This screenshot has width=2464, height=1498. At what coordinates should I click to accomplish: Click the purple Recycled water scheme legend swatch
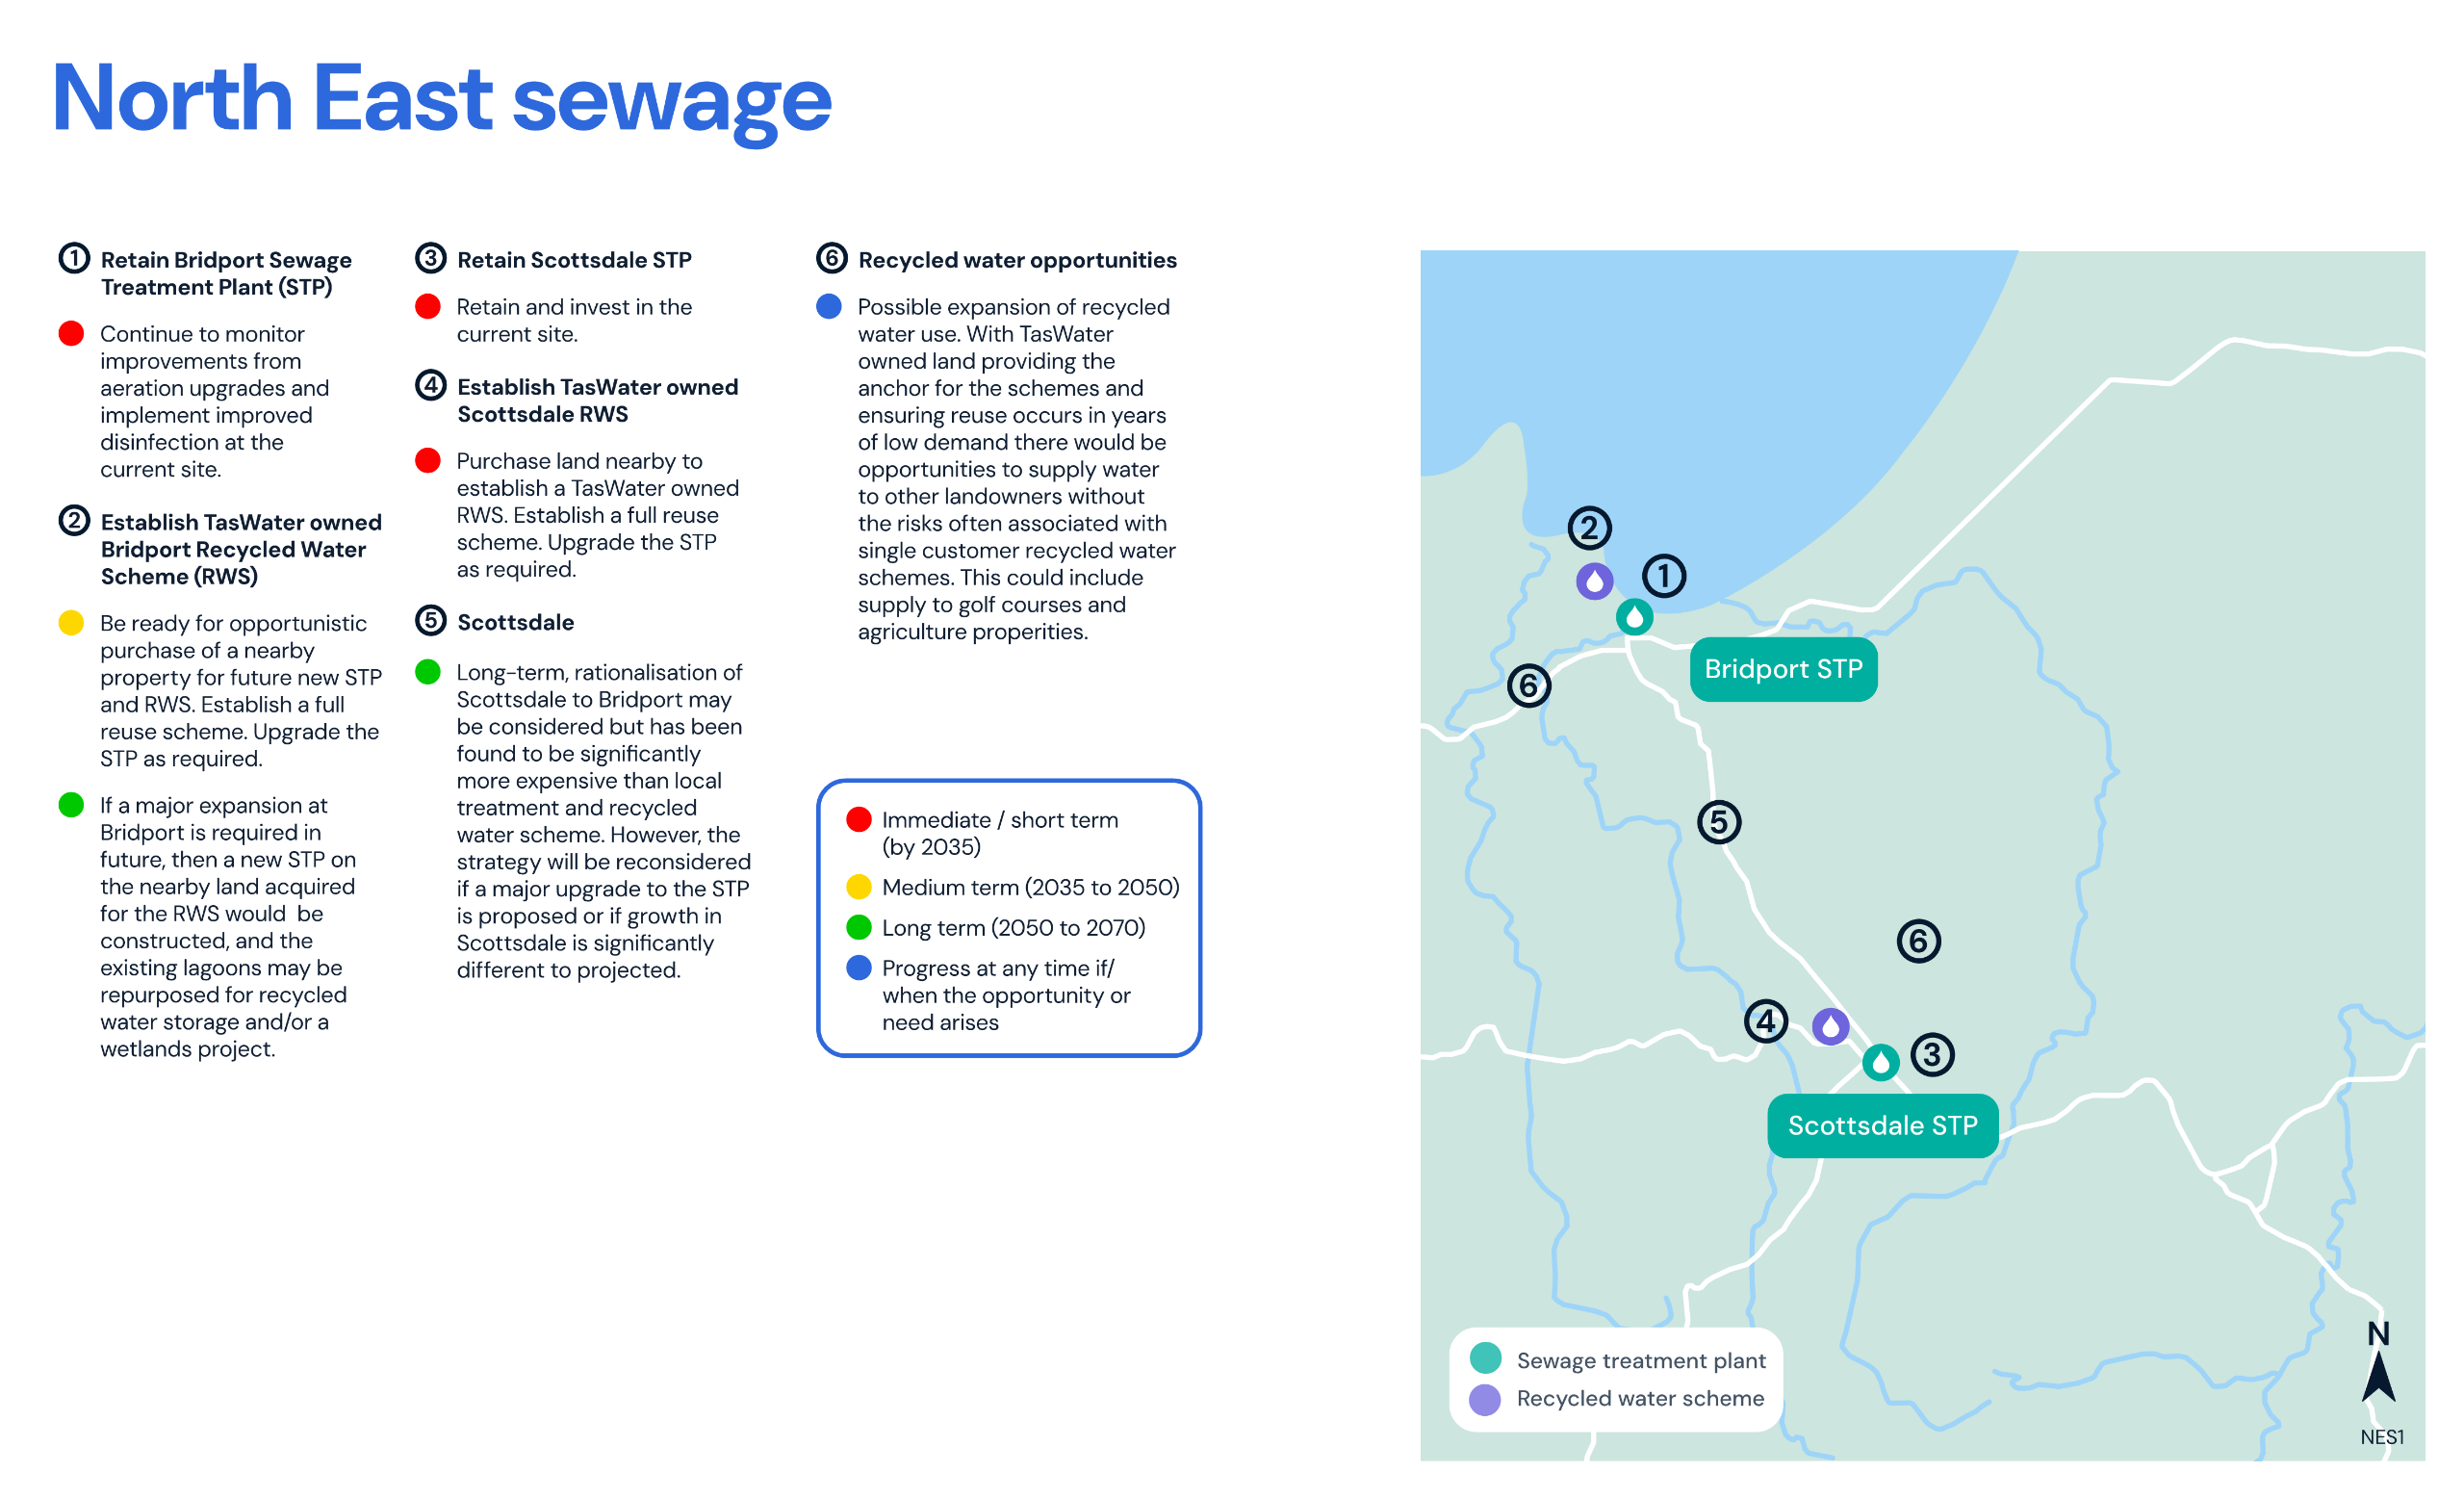pos(1485,1399)
